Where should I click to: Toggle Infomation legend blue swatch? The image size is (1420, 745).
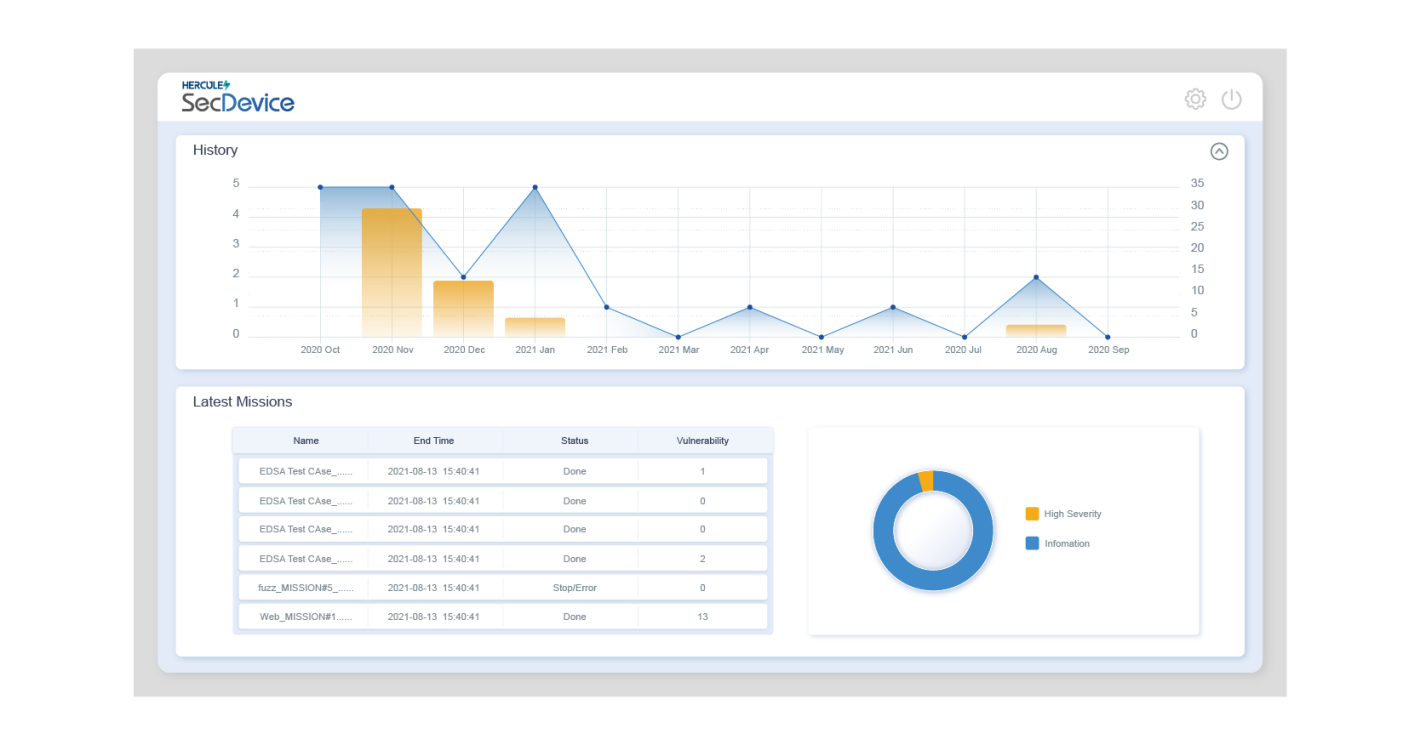[1032, 544]
